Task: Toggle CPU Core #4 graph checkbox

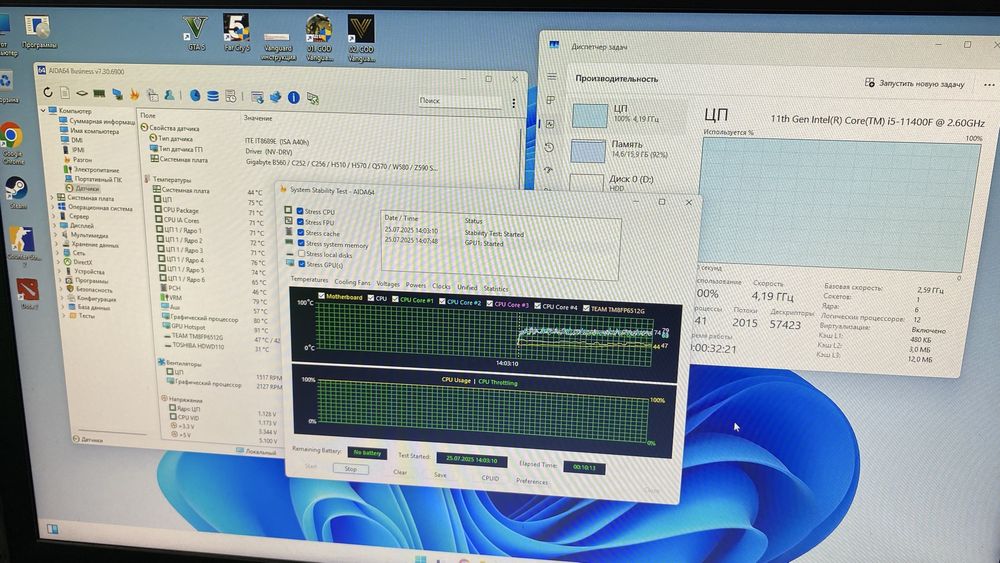Action: (538, 306)
